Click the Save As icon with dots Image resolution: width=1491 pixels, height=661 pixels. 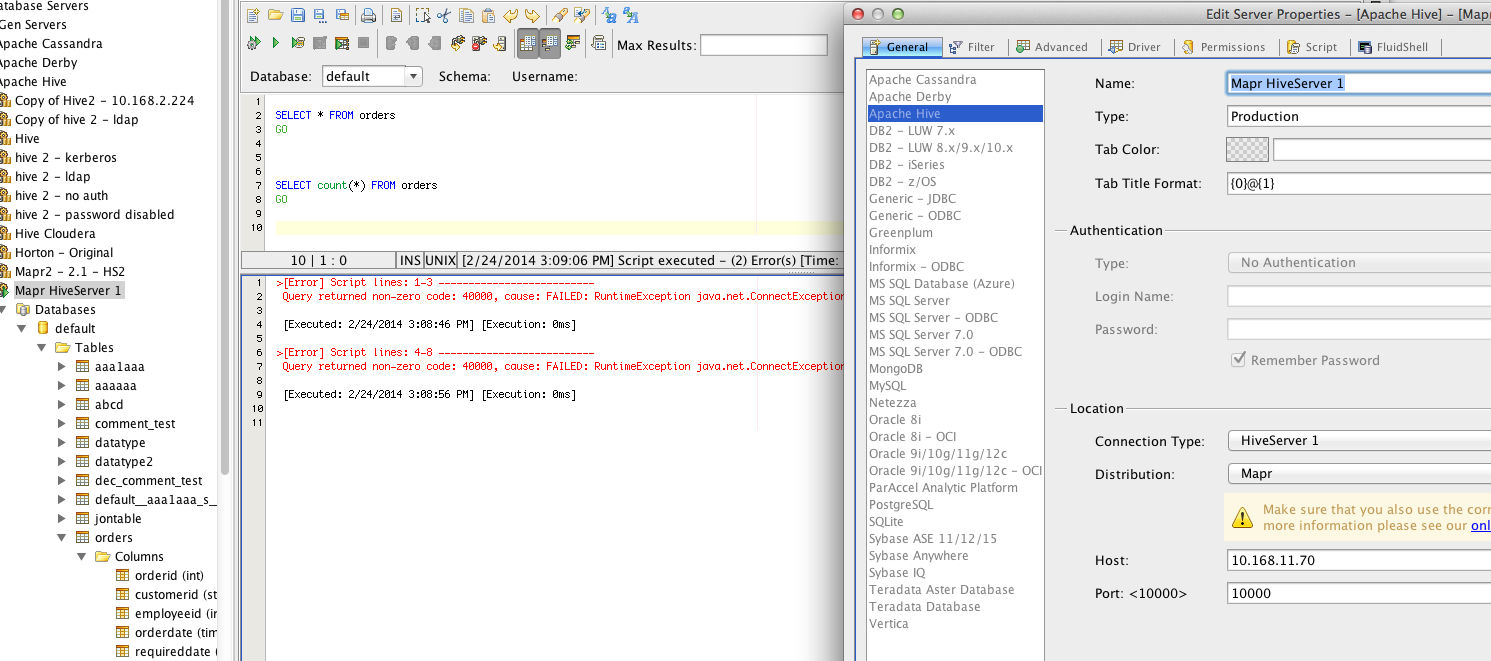pos(319,16)
